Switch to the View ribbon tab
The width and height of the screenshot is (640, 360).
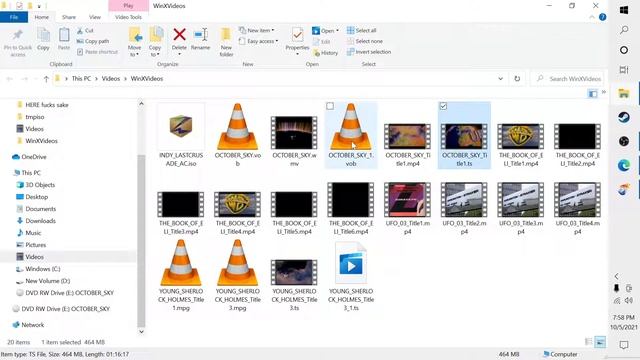95,17
